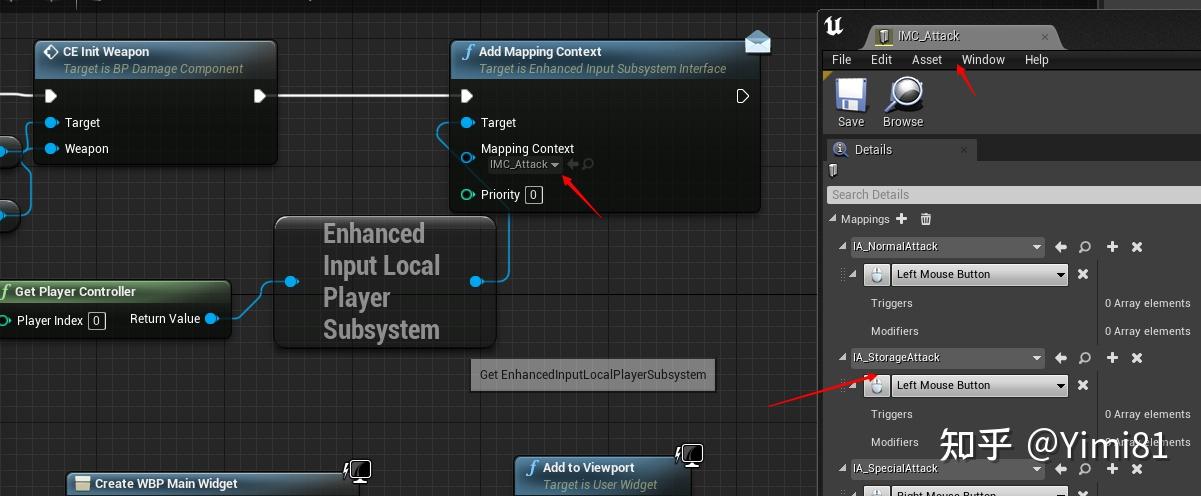Click the Add Mapping Context execution output pin

743,96
